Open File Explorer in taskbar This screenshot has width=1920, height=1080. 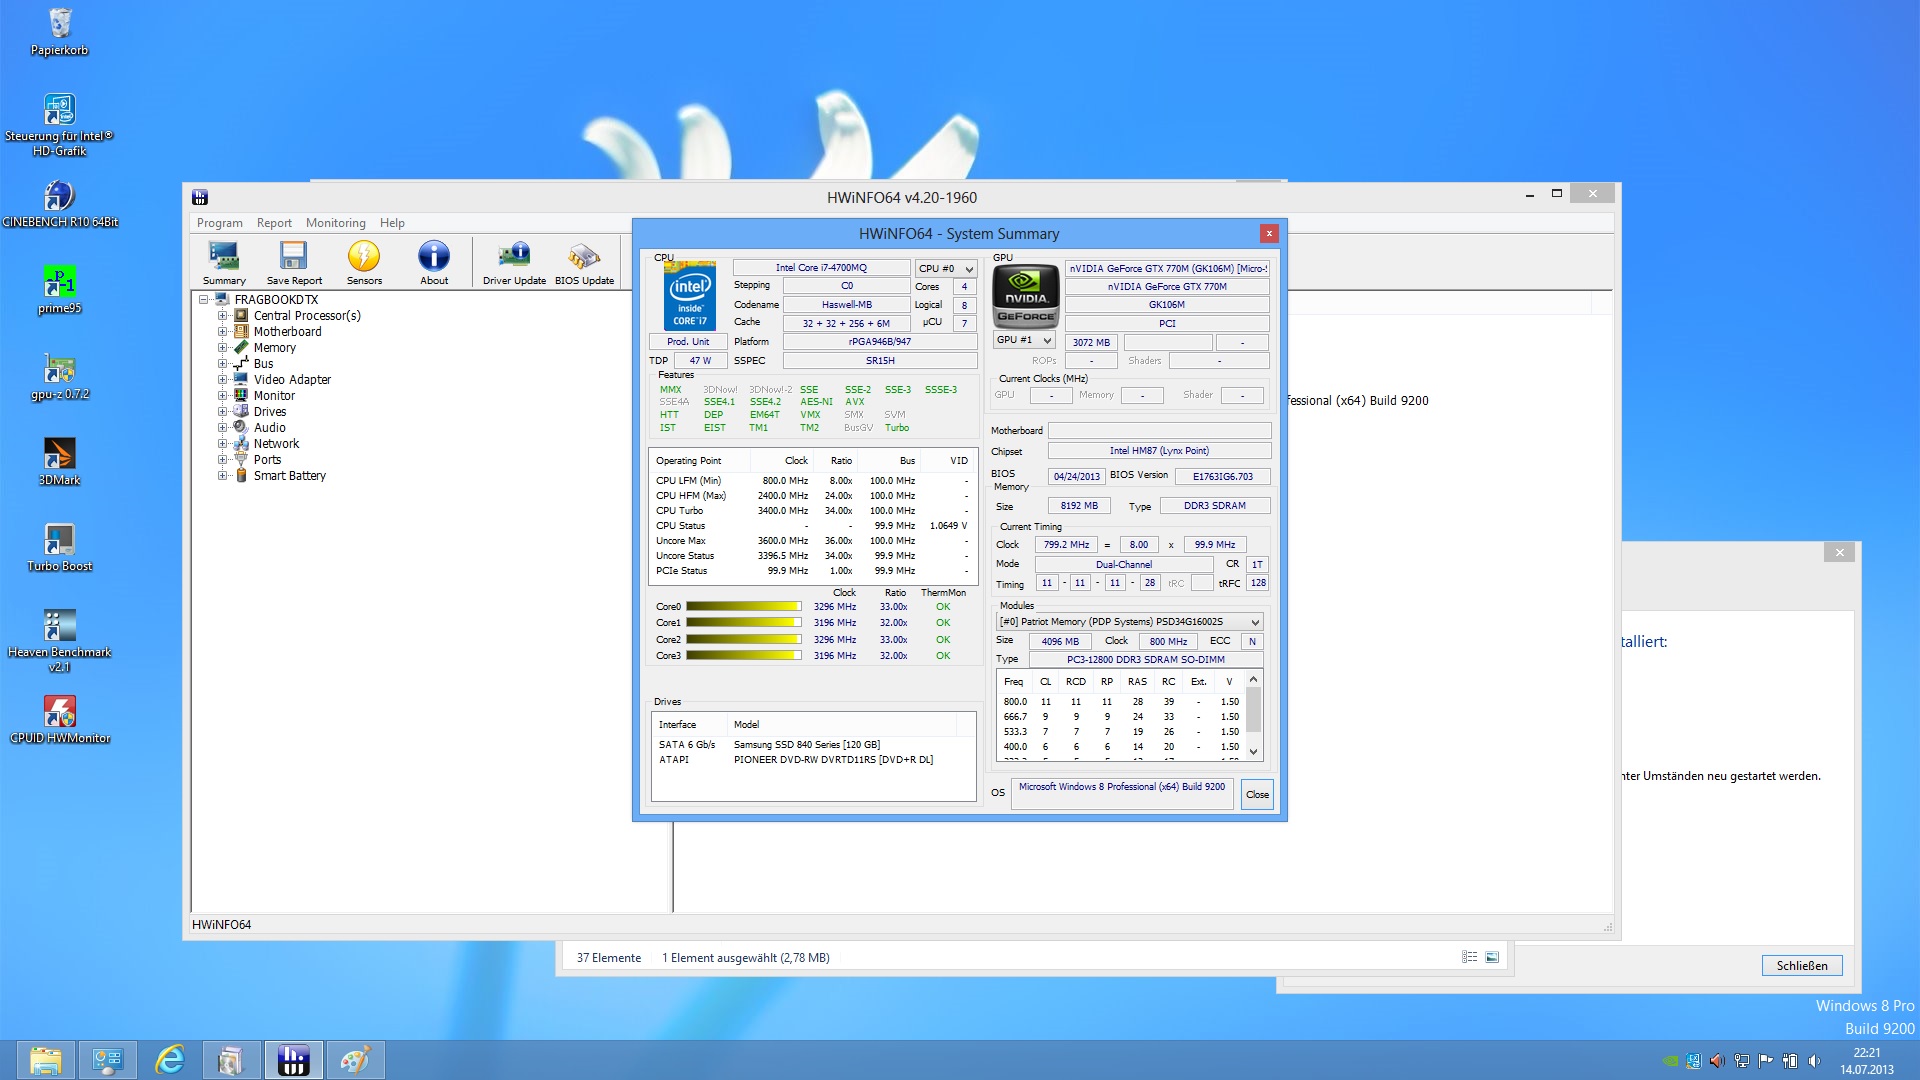coord(45,1060)
